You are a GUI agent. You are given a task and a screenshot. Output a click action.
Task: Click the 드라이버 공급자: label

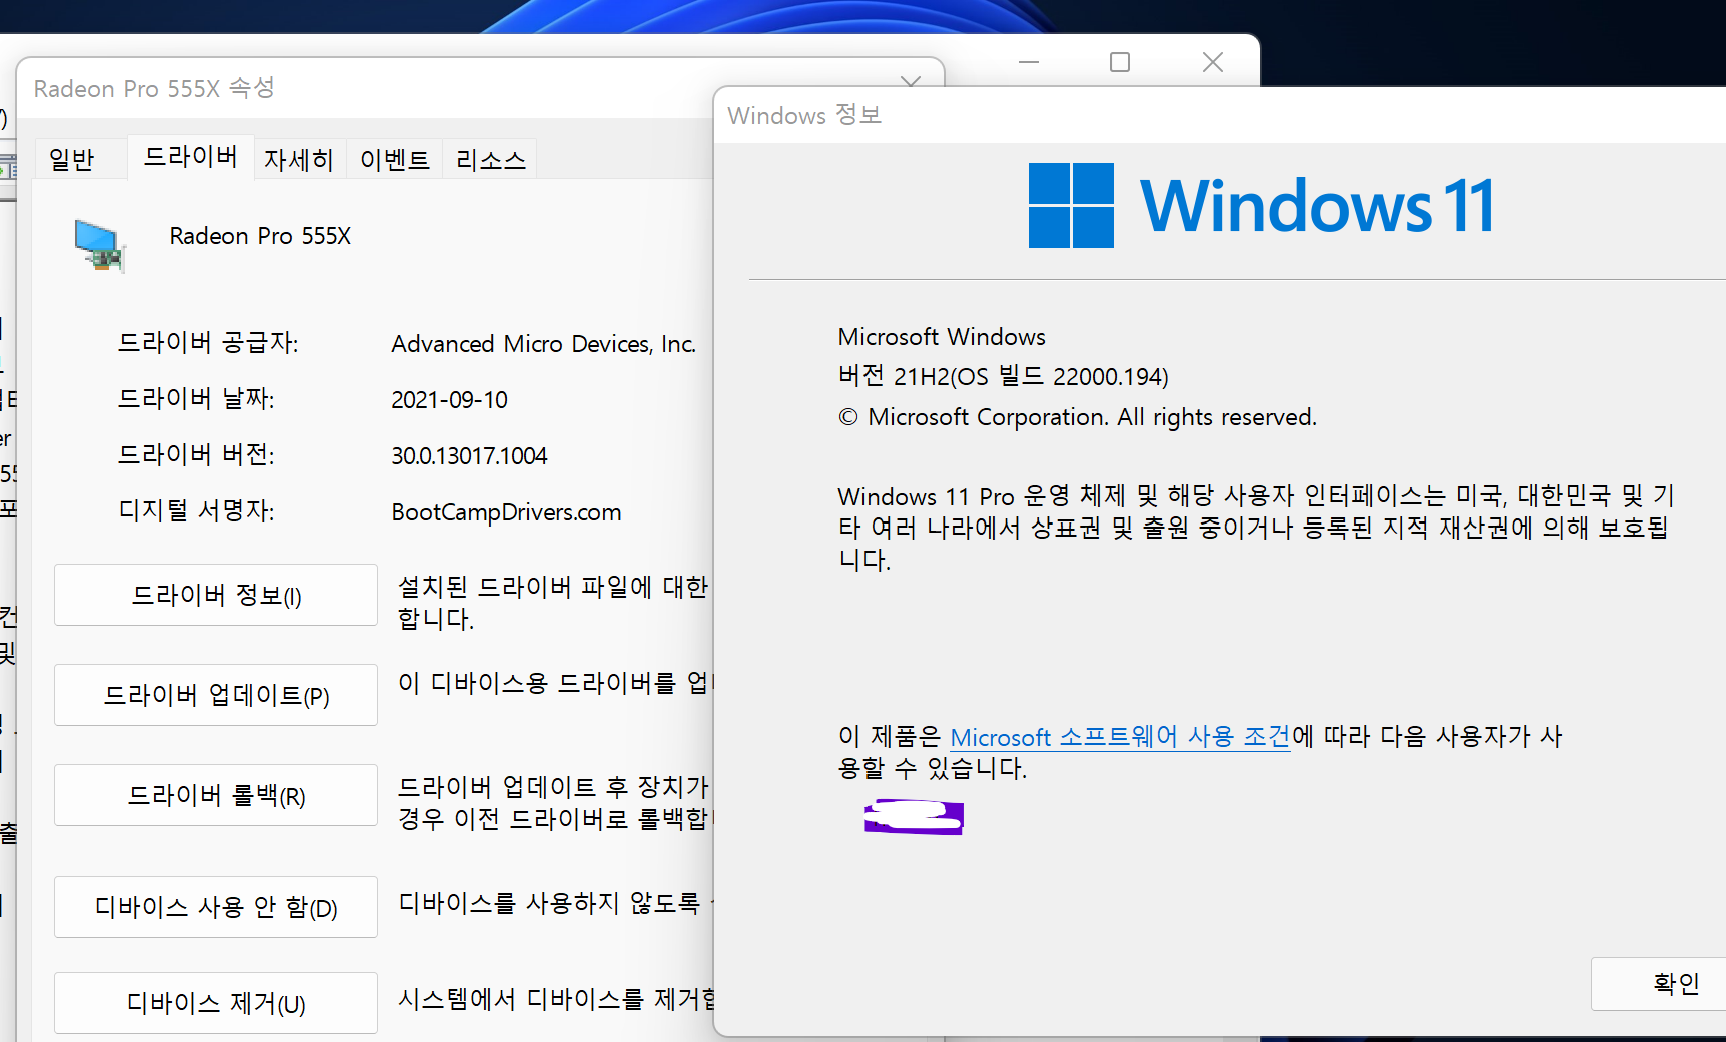pos(208,343)
